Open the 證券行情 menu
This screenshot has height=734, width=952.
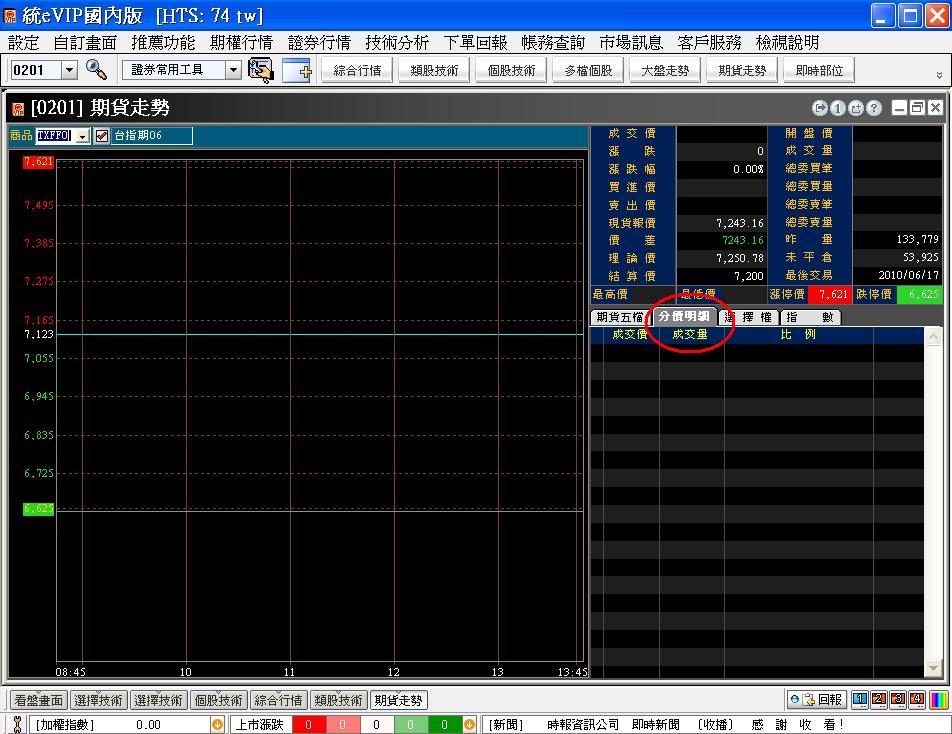click(319, 42)
